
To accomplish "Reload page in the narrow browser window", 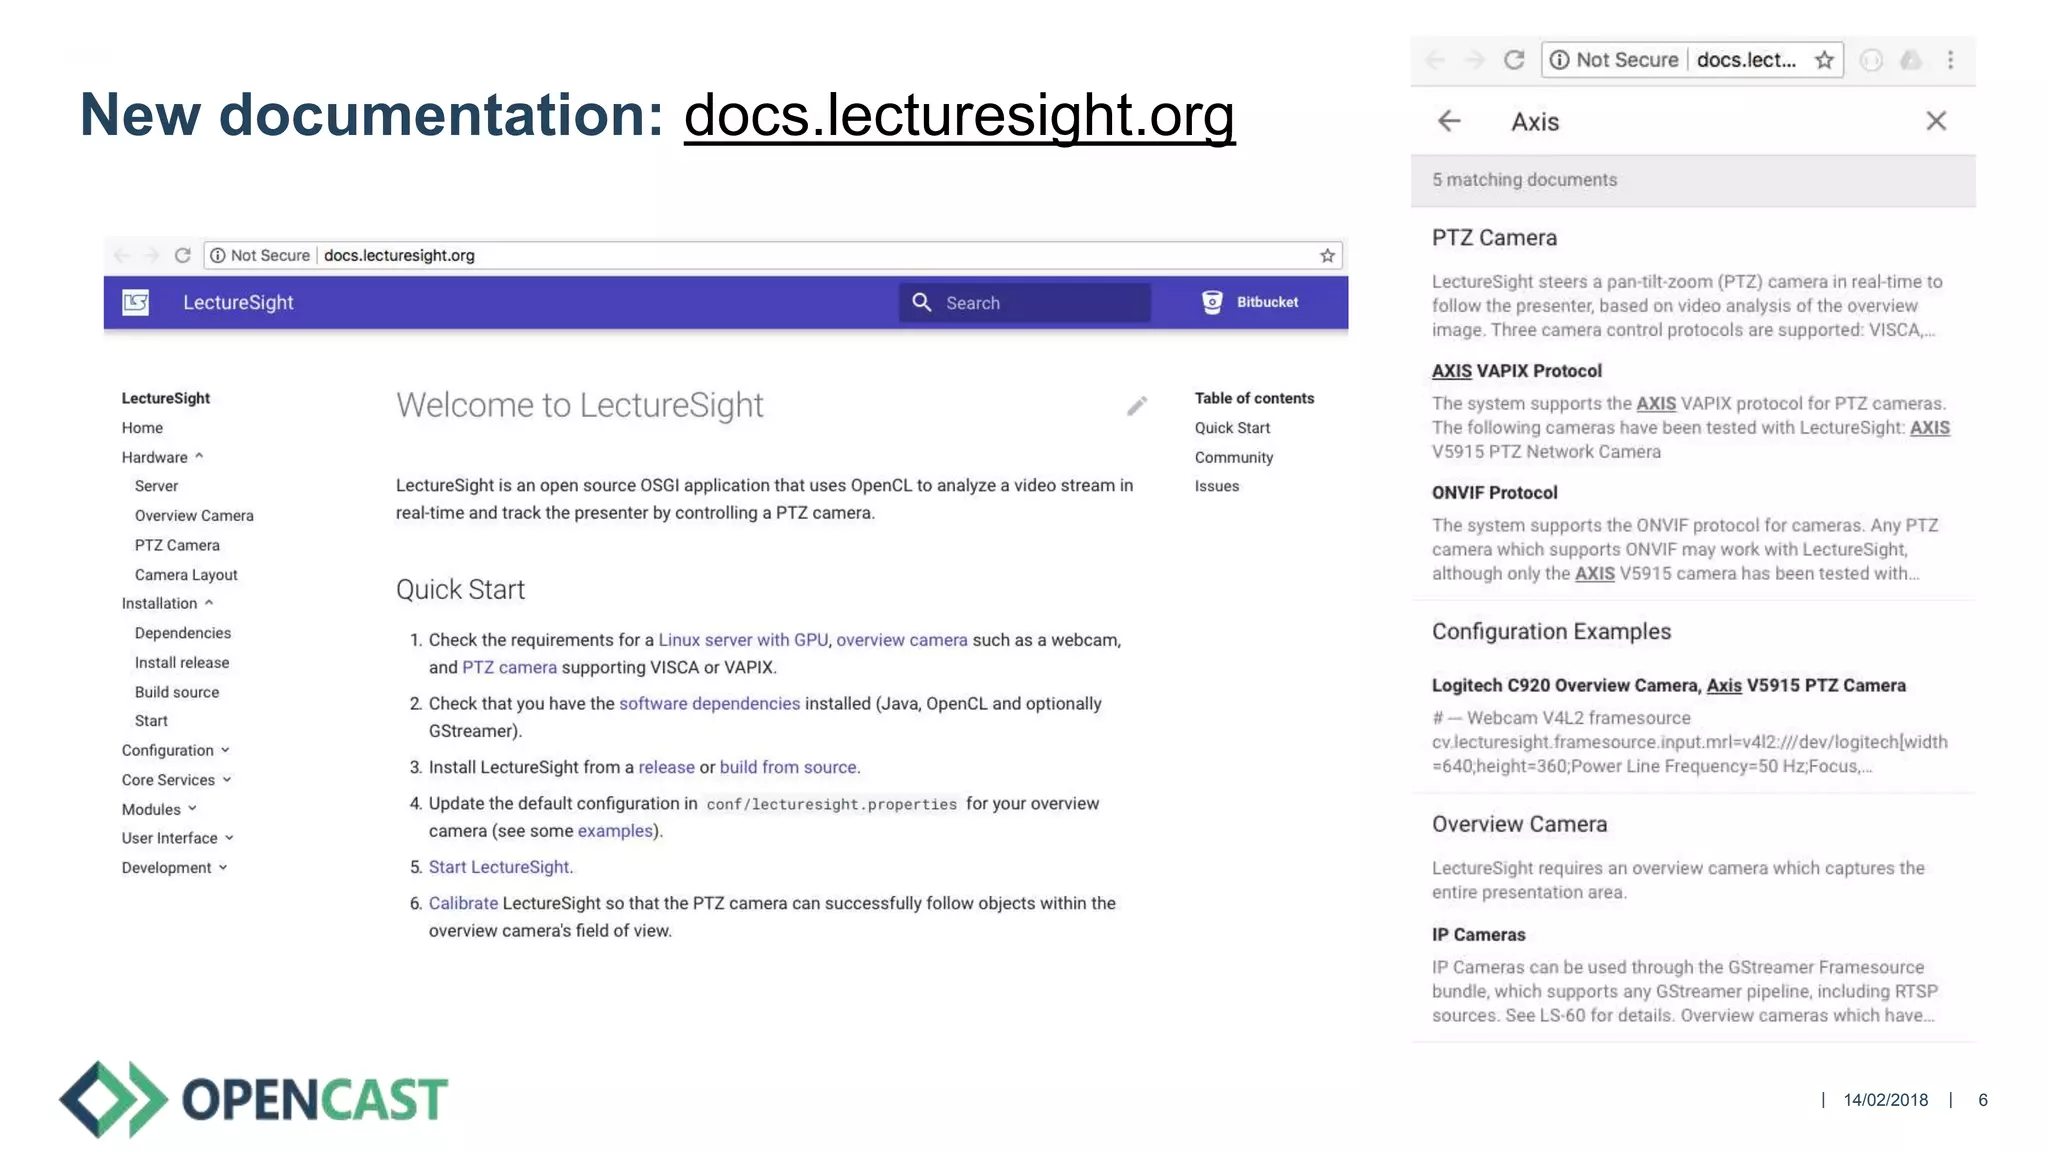I will click(x=1514, y=60).
